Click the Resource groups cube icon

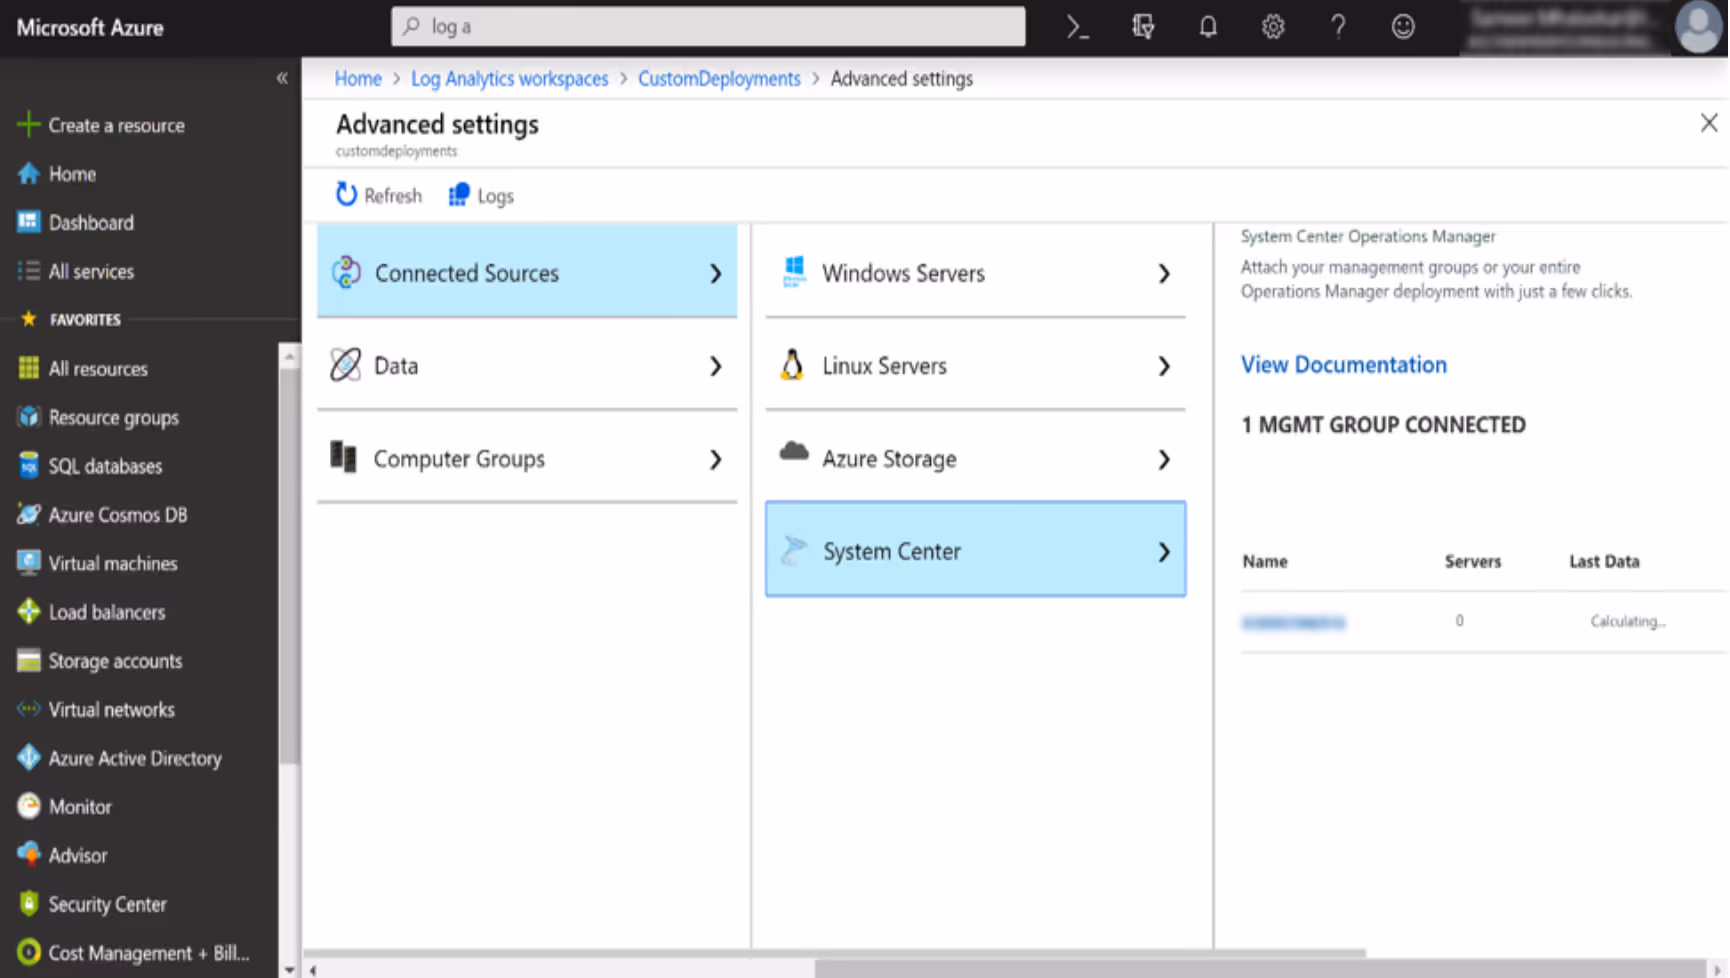tap(28, 417)
